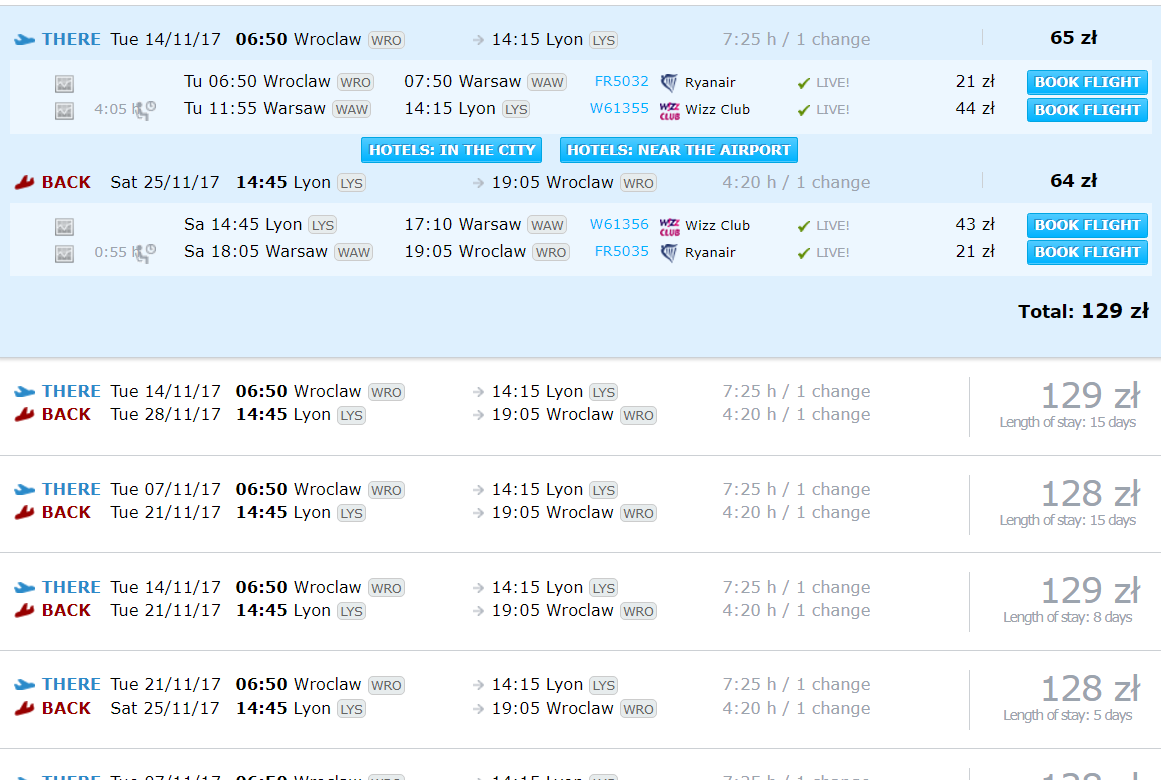Screen dimensions: 1161x780
Task: Book the 21 zł Wroclaw to Warsaw flight
Action: pos(1087,82)
